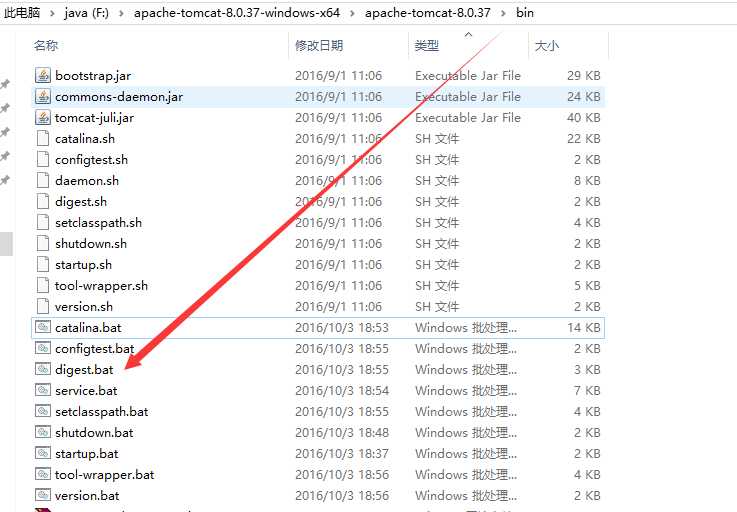Select the commons-daemon.jar file name

click(119, 97)
